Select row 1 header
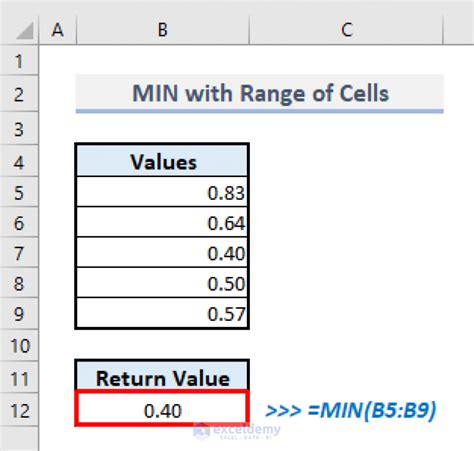Viewport: 474px width, 451px height. pyautogui.click(x=19, y=61)
